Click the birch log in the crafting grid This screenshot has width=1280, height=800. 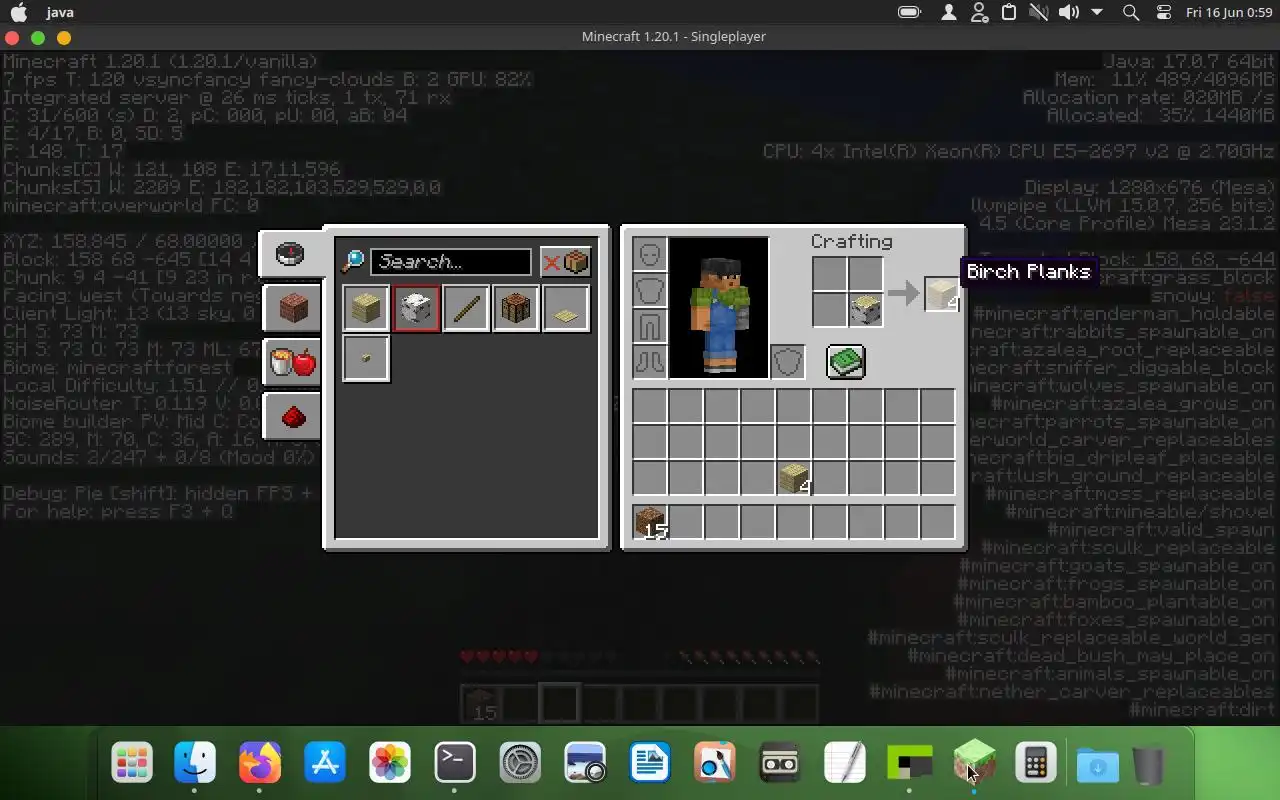tap(866, 310)
